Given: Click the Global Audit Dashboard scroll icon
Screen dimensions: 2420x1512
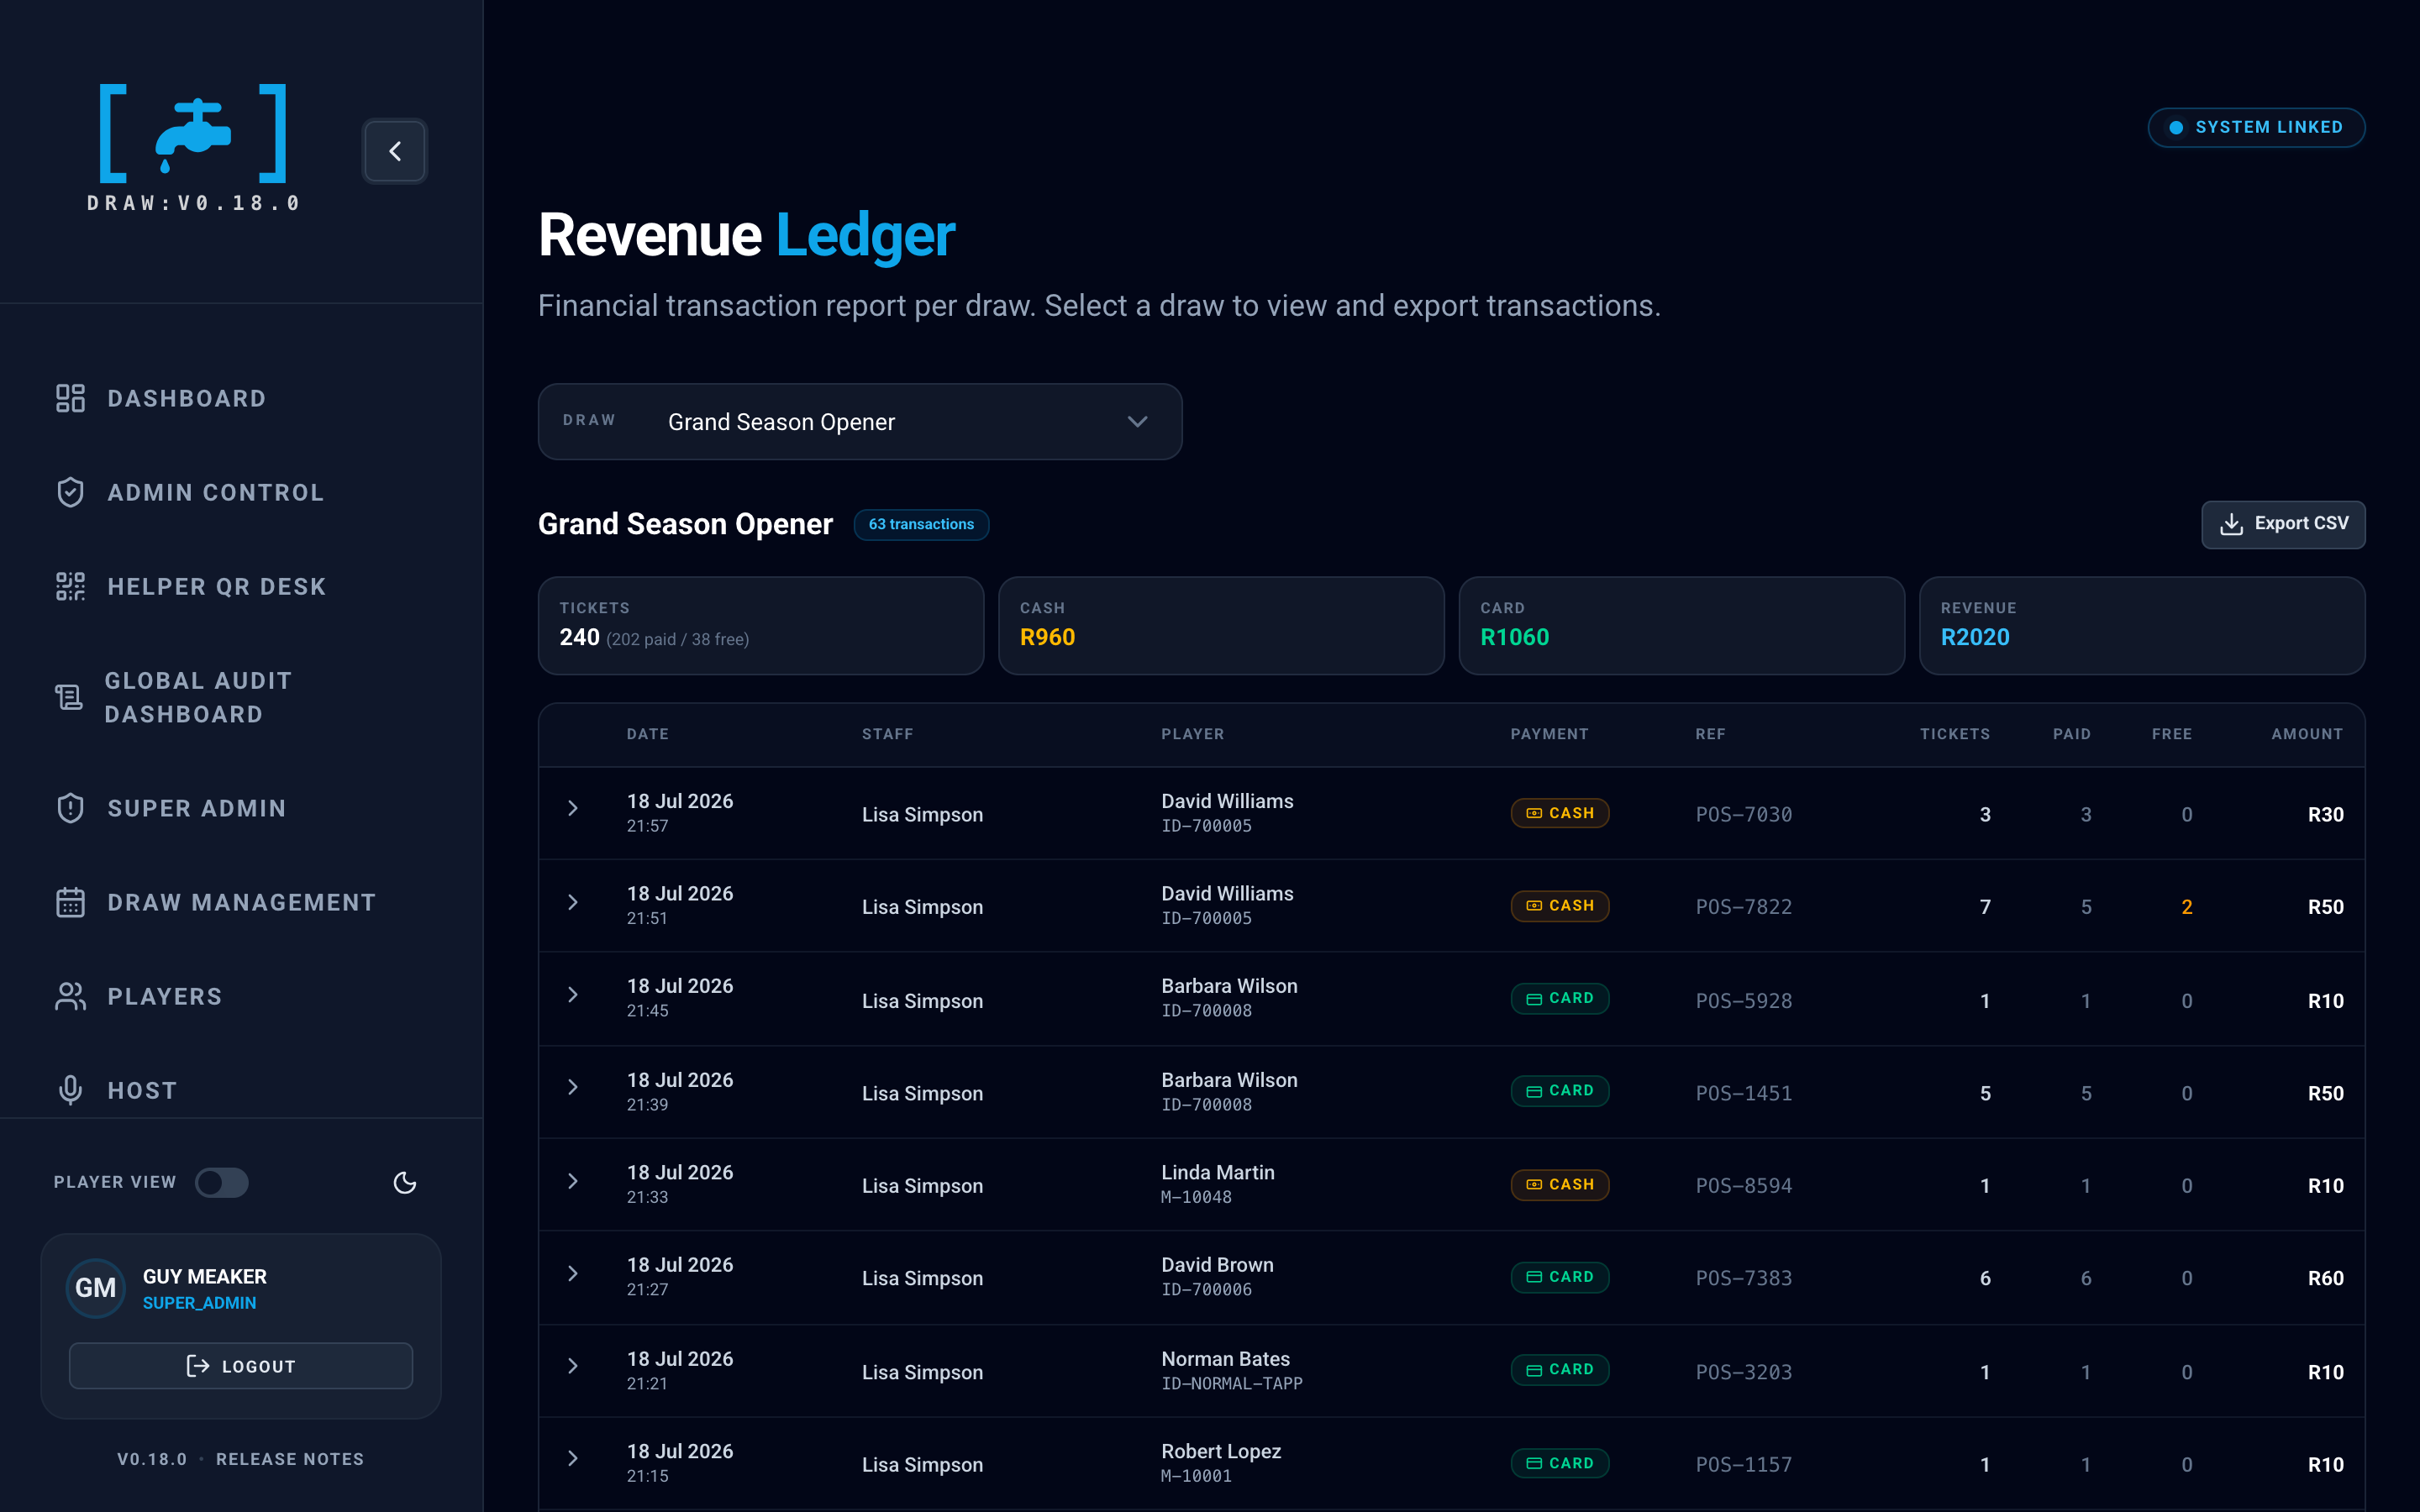Looking at the screenshot, I should pyautogui.click(x=69, y=697).
